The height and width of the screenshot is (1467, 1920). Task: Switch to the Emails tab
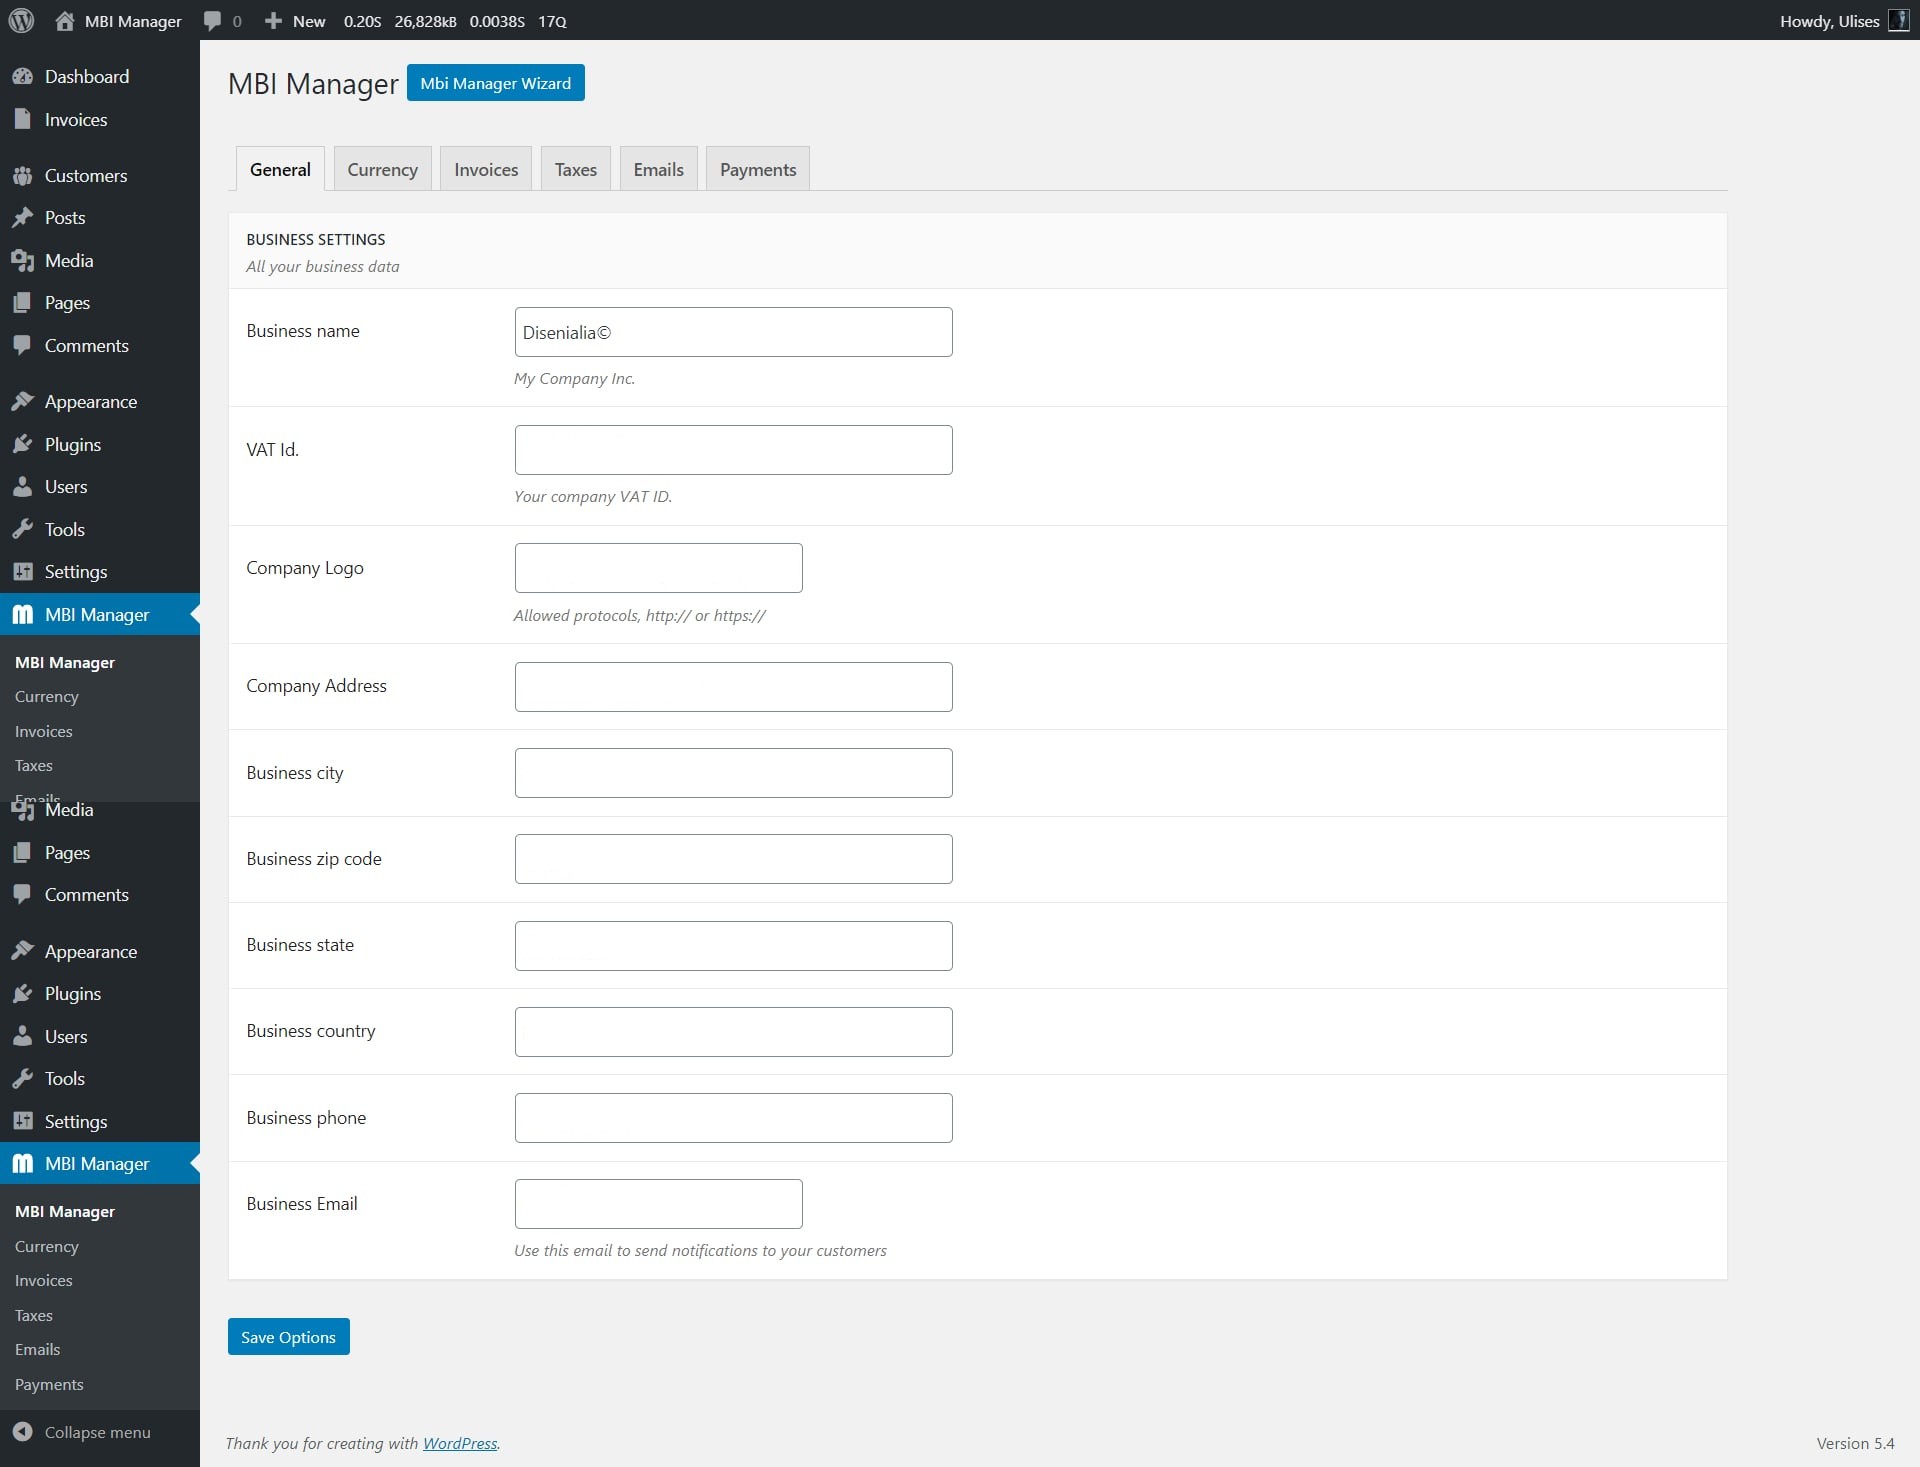[x=658, y=170]
